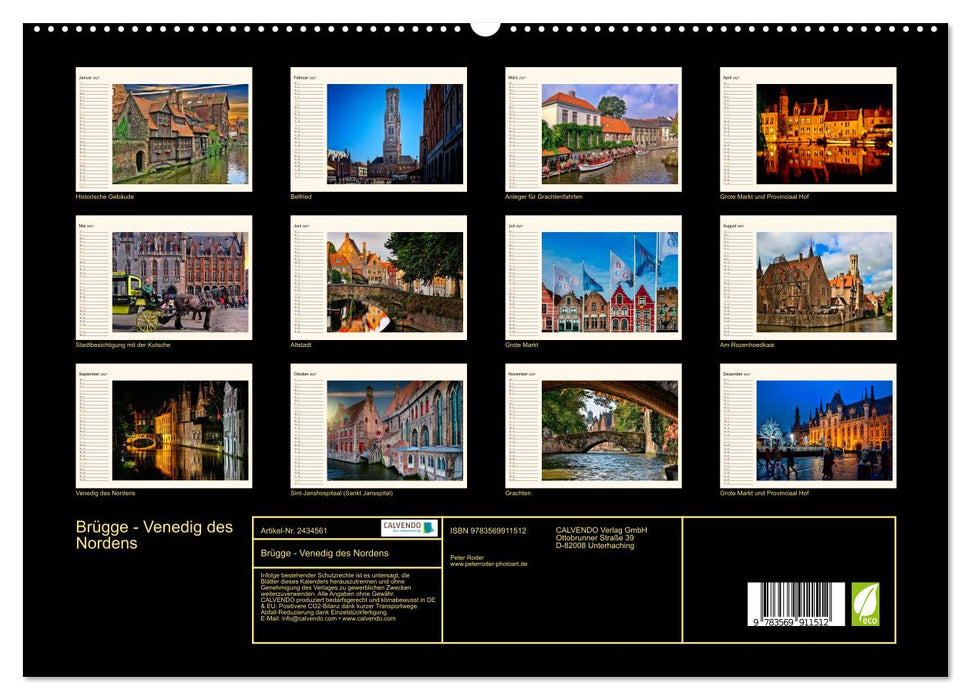Image resolution: width=971 pixels, height=700 pixels.
Task: Open the www.peterroder-photoart.de link
Action: (489, 564)
